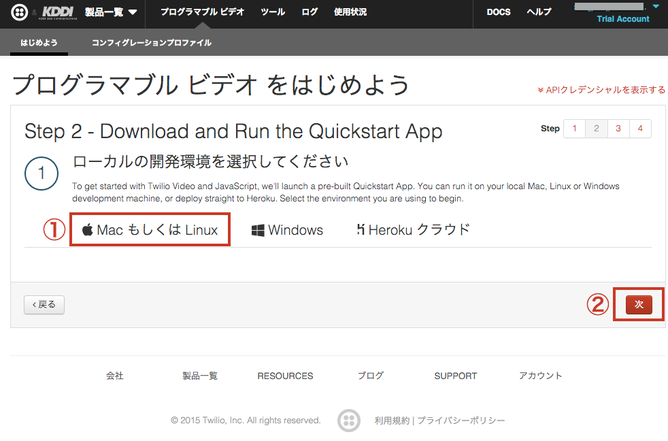Open ヘルプ in top bar
The height and width of the screenshot is (441, 668).
(539, 12)
